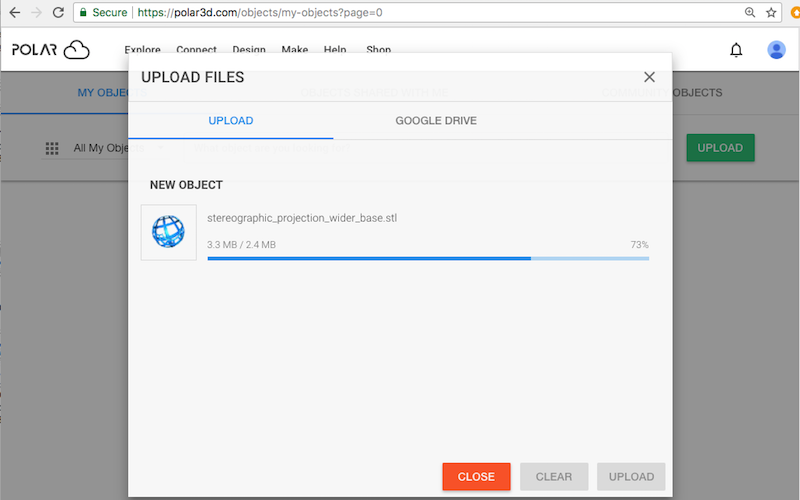This screenshot has height=500, width=800.
Task: Open the zoom magnifier icon in address bar
Action: point(749,13)
